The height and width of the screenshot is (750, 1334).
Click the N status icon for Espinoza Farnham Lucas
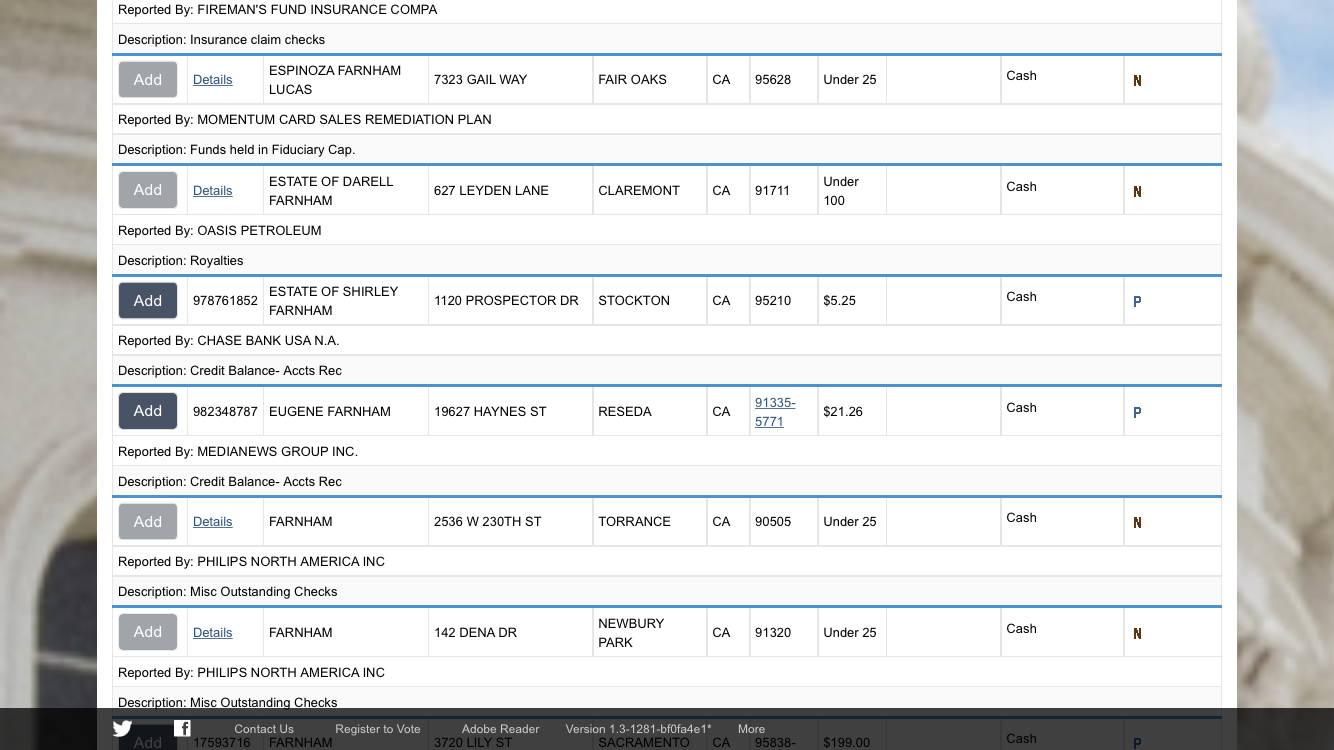1137,81
